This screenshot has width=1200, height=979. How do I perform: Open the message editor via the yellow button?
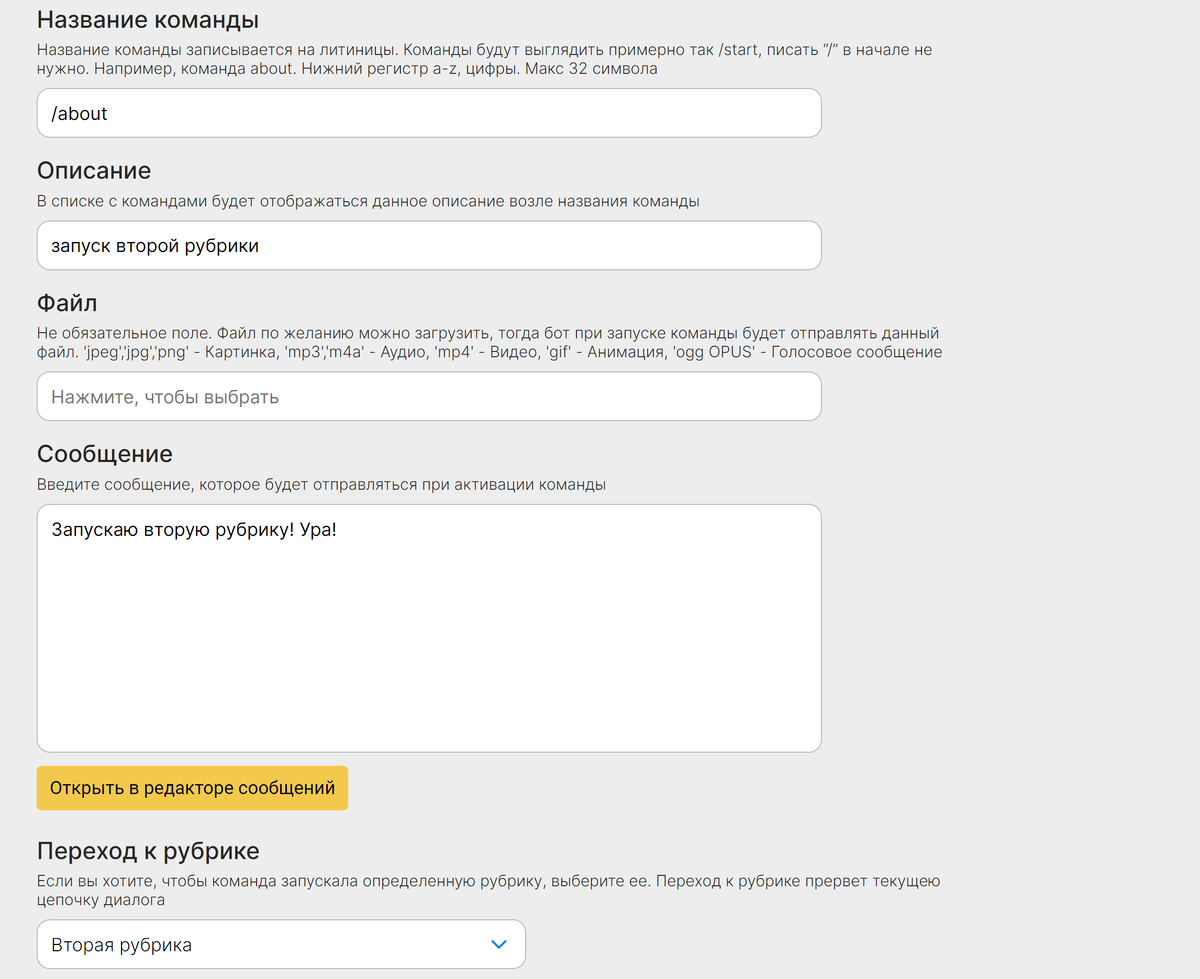[192, 788]
